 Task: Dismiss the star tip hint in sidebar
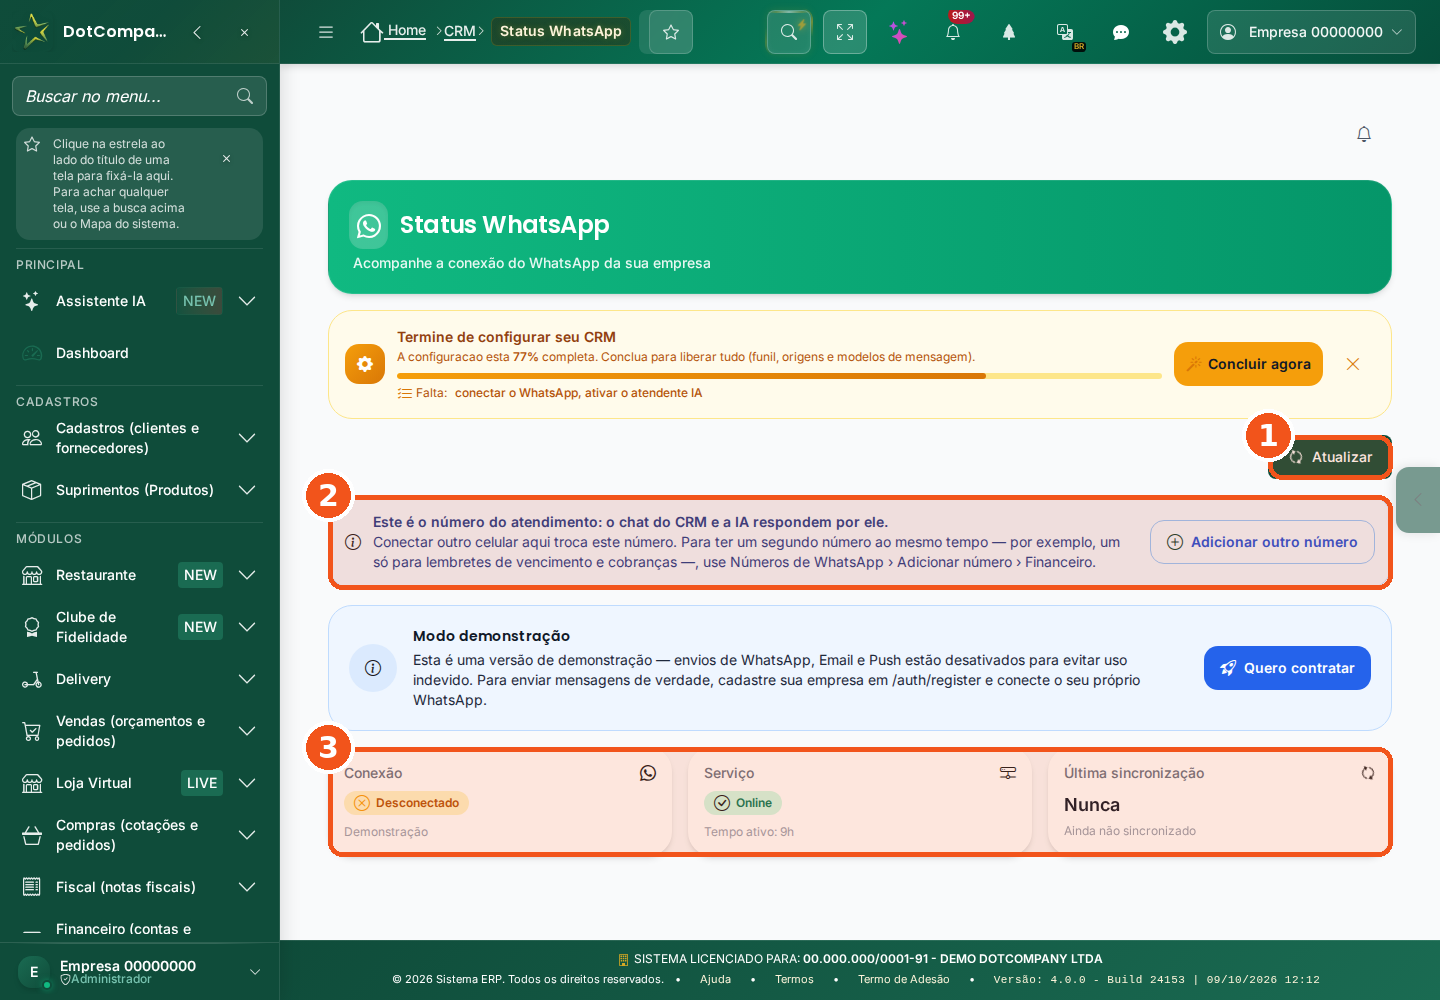pyautogui.click(x=226, y=158)
